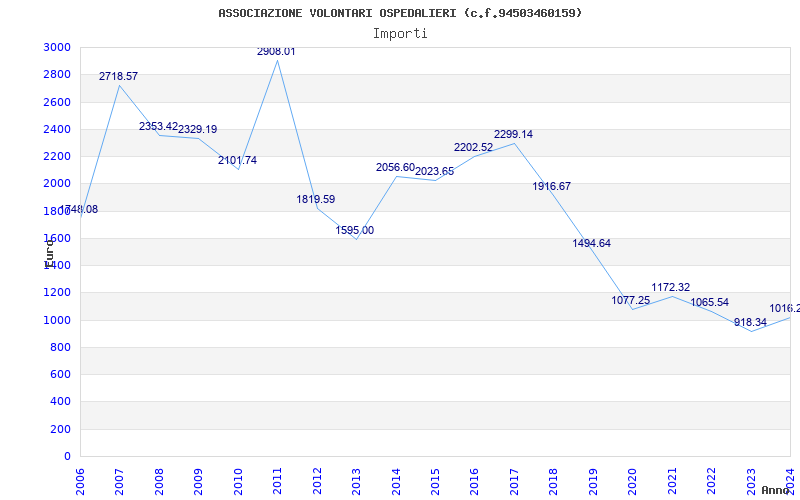Click the 800 y-axis tick label
800x500 pixels.
60,347
